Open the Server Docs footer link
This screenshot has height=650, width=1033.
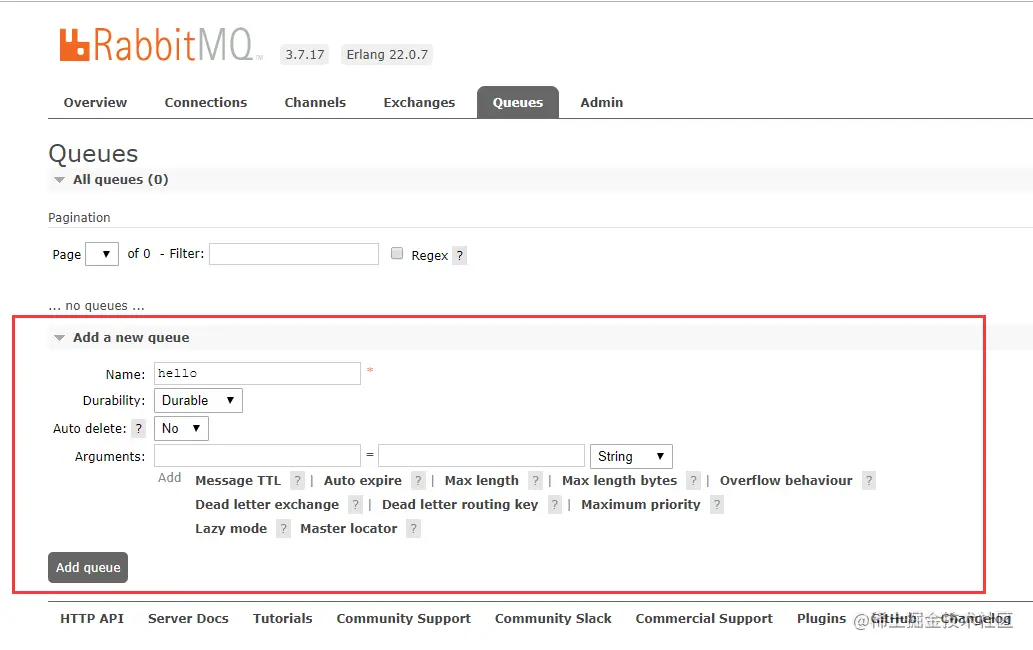pos(188,619)
